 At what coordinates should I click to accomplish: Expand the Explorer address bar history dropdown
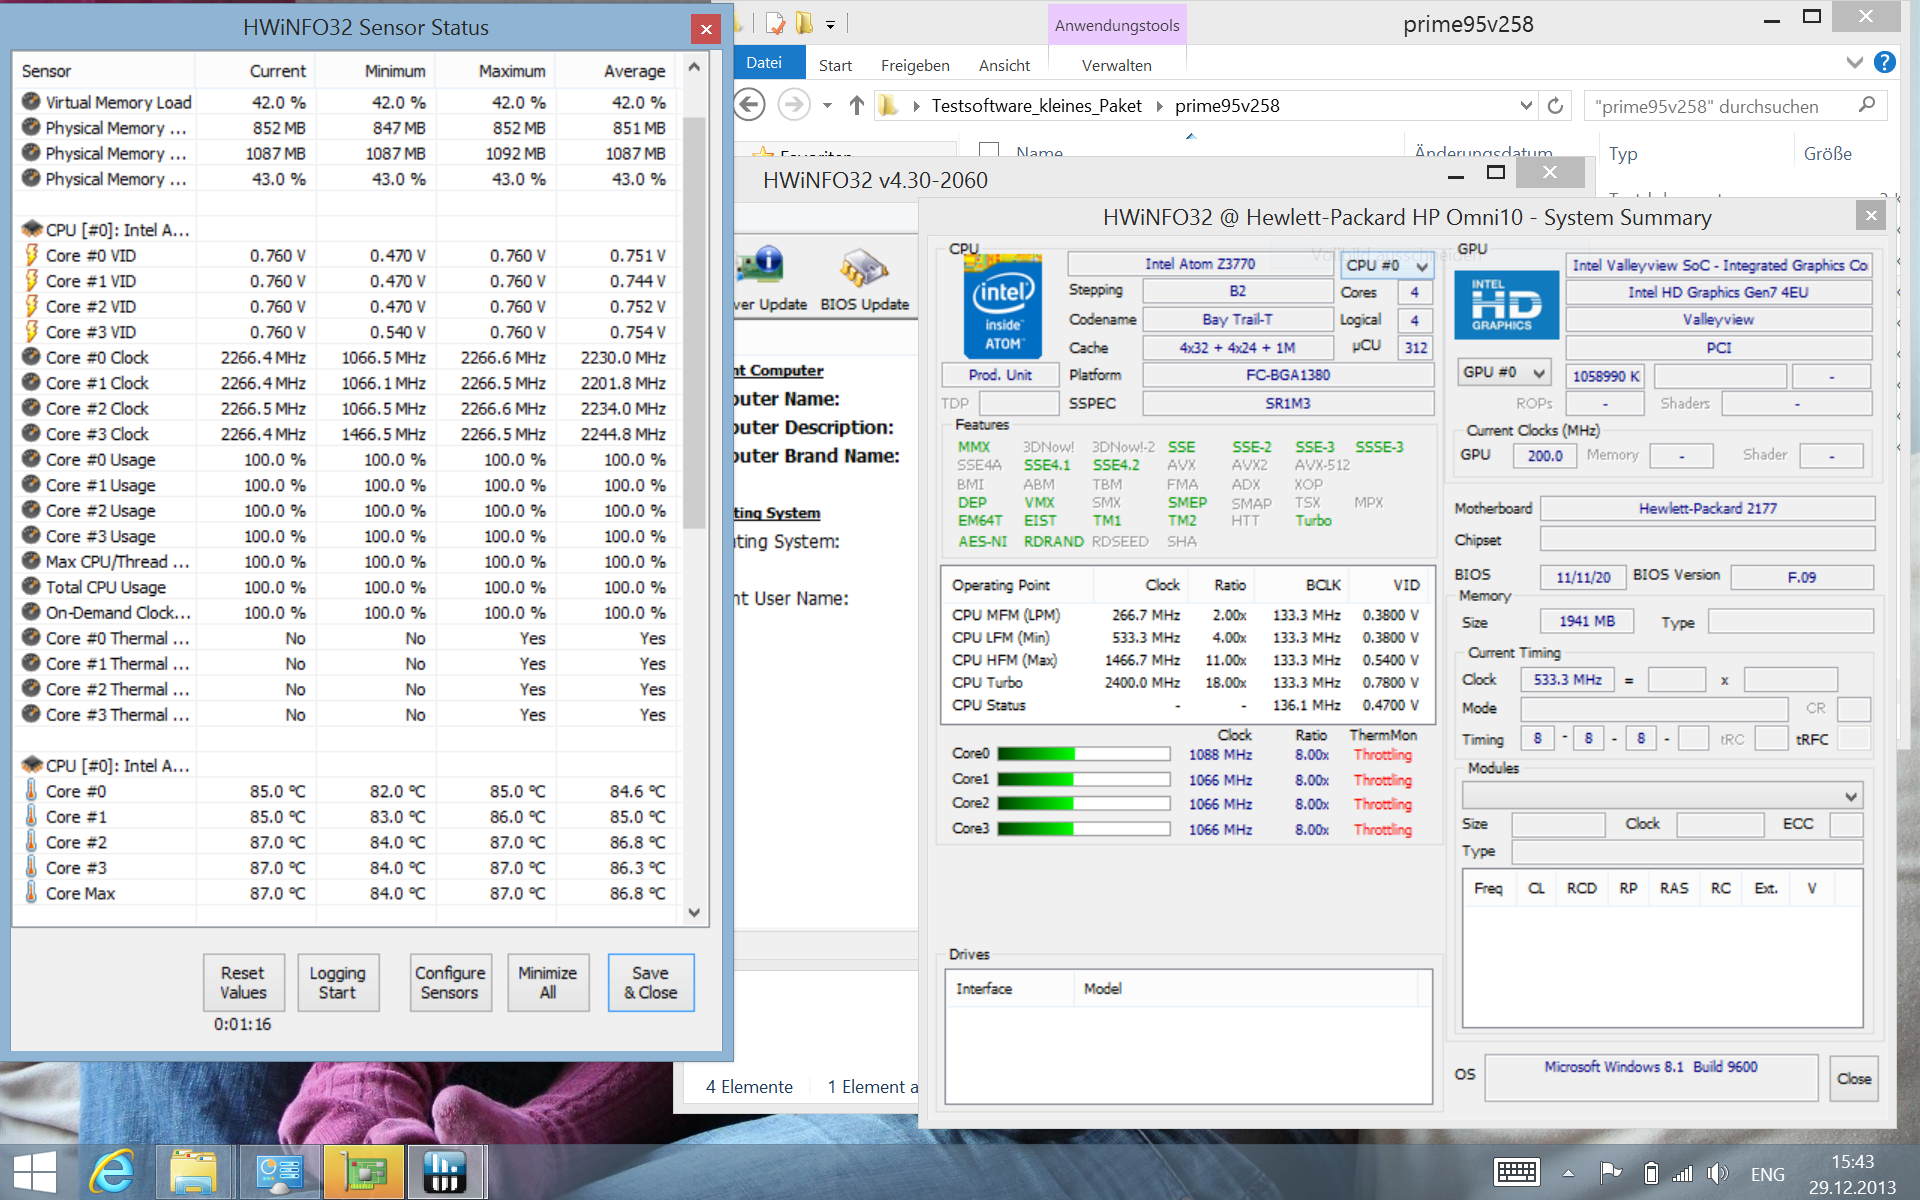[1526, 105]
